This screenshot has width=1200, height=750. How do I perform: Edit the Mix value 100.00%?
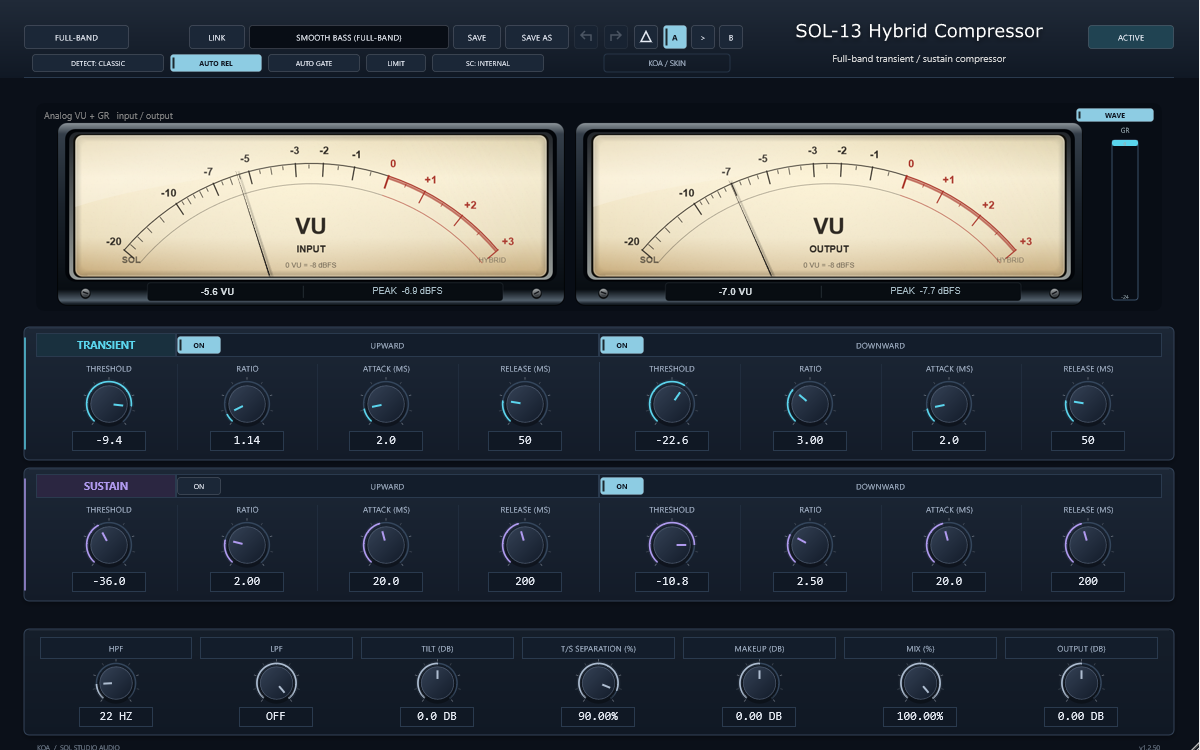920,716
